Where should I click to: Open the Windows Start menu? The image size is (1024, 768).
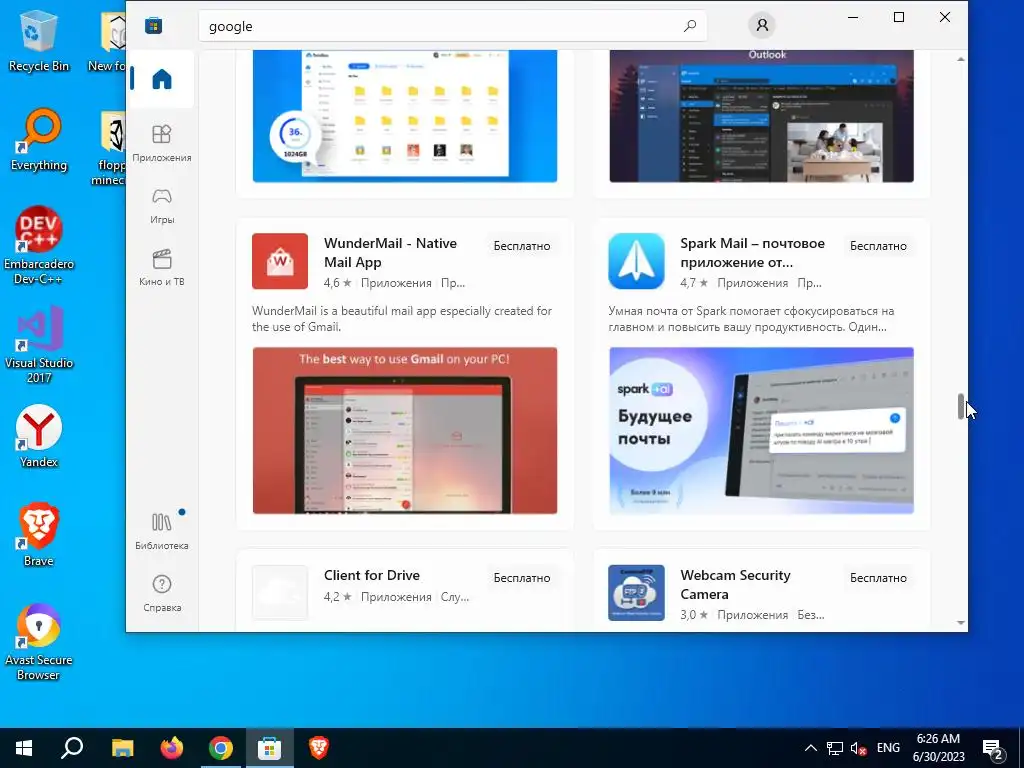point(24,748)
